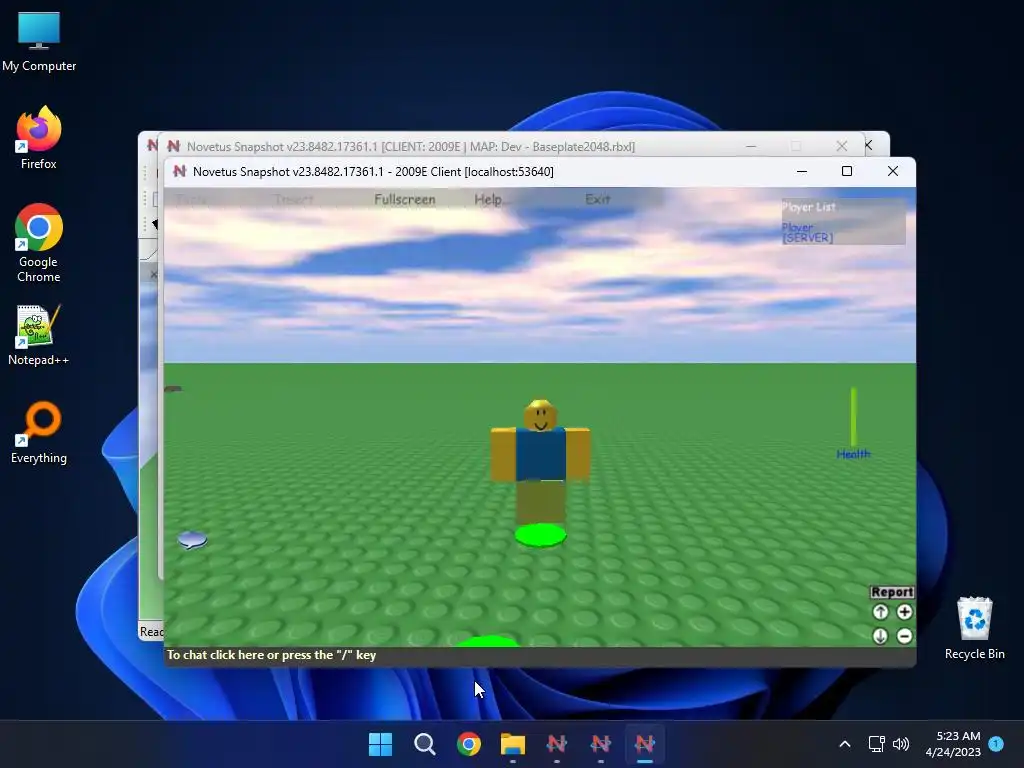Click the chat bar to start typing
The image size is (1024, 768).
coord(539,655)
